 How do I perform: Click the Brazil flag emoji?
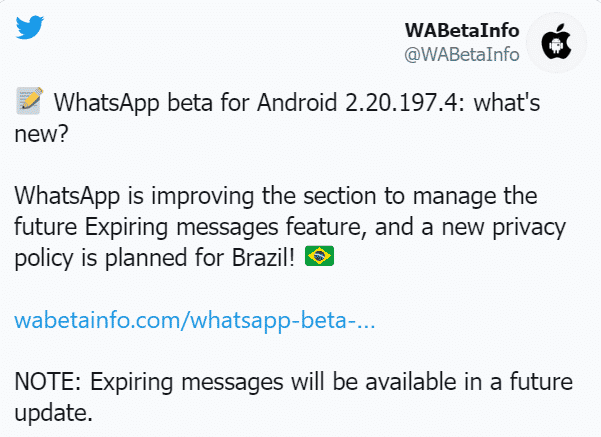[x=319, y=256]
